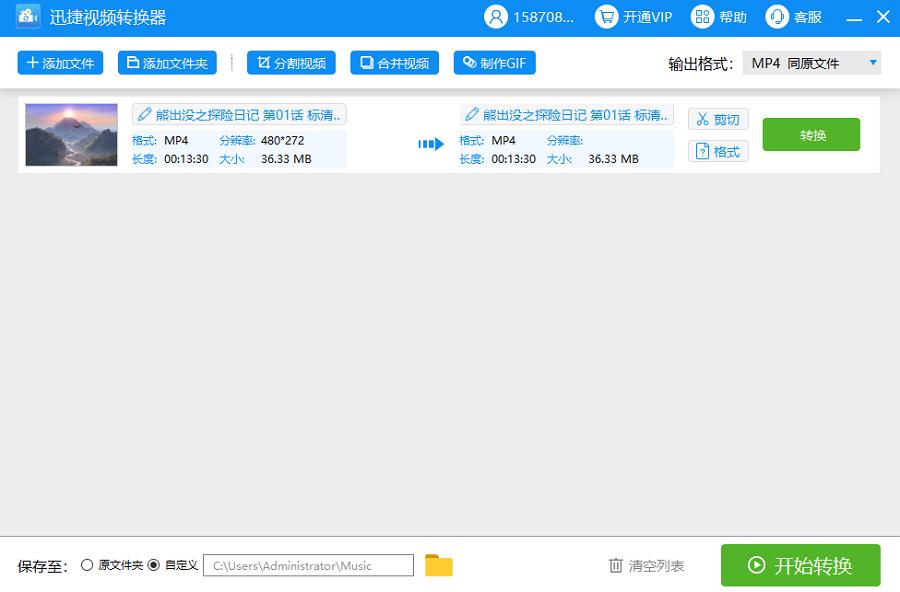
Task: Open the 输出格式 MP4 format dropdown
Action: point(812,62)
